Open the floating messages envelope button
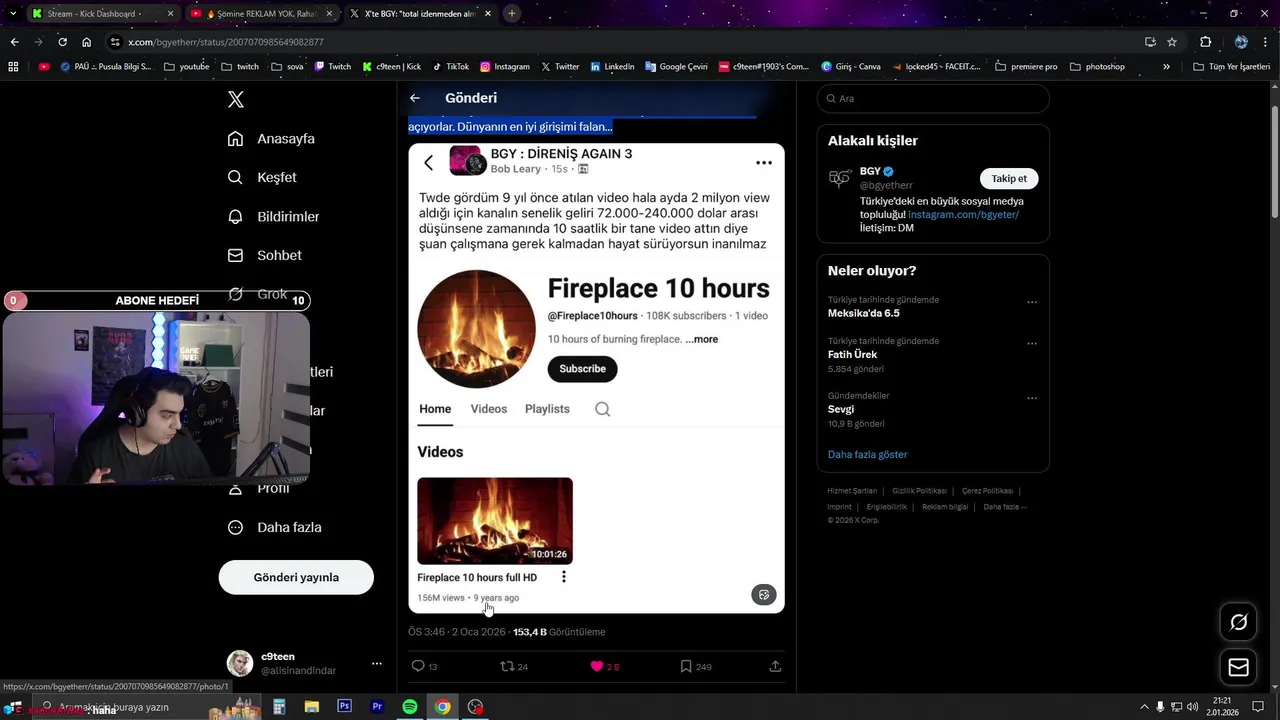Image resolution: width=1280 pixels, height=720 pixels. (x=1238, y=667)
